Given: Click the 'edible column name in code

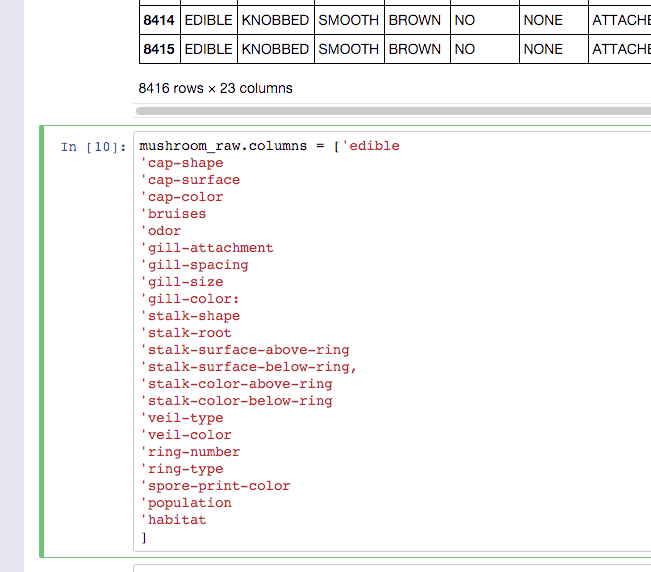Looking at the screenshot, I should pyautogui.click(x=371, y=146).
